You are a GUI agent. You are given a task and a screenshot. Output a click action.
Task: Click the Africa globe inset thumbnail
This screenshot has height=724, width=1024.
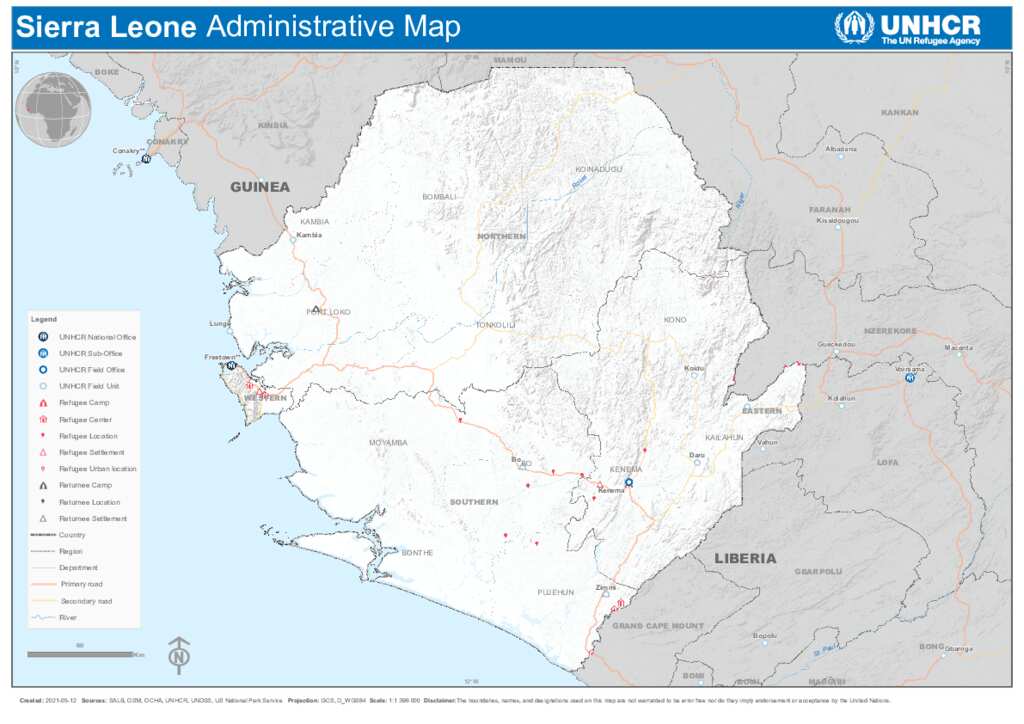click(x=53, y=109)
